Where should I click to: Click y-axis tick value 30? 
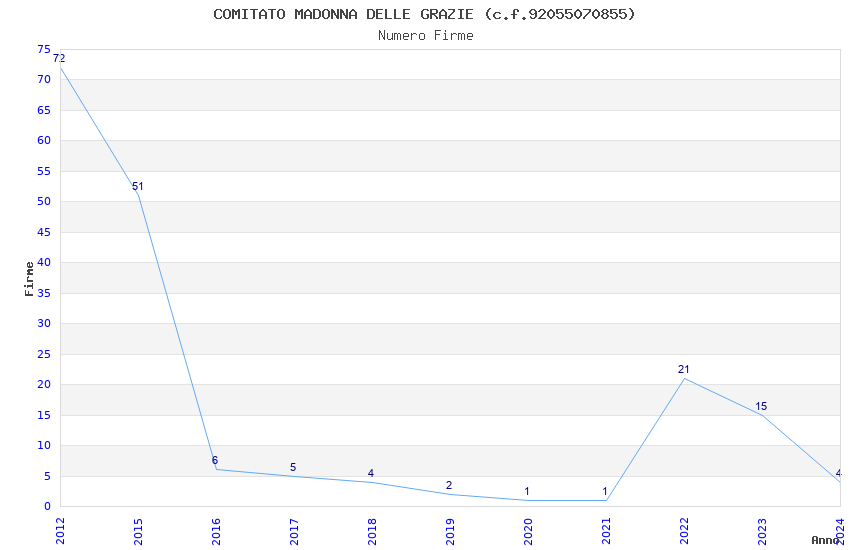pyautogui.click(x=44, y=323)
